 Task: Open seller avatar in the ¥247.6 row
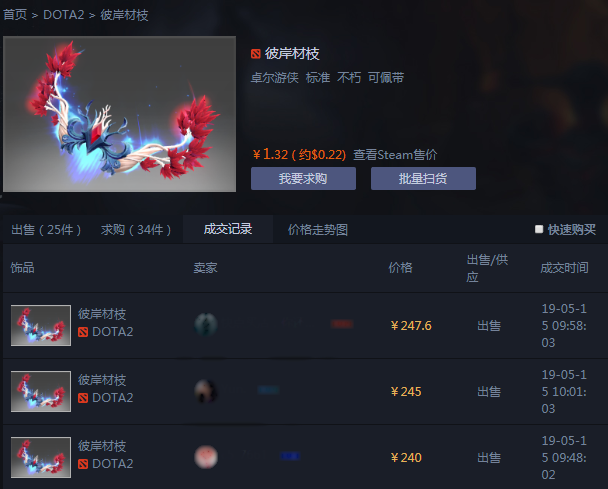[206, 324]
